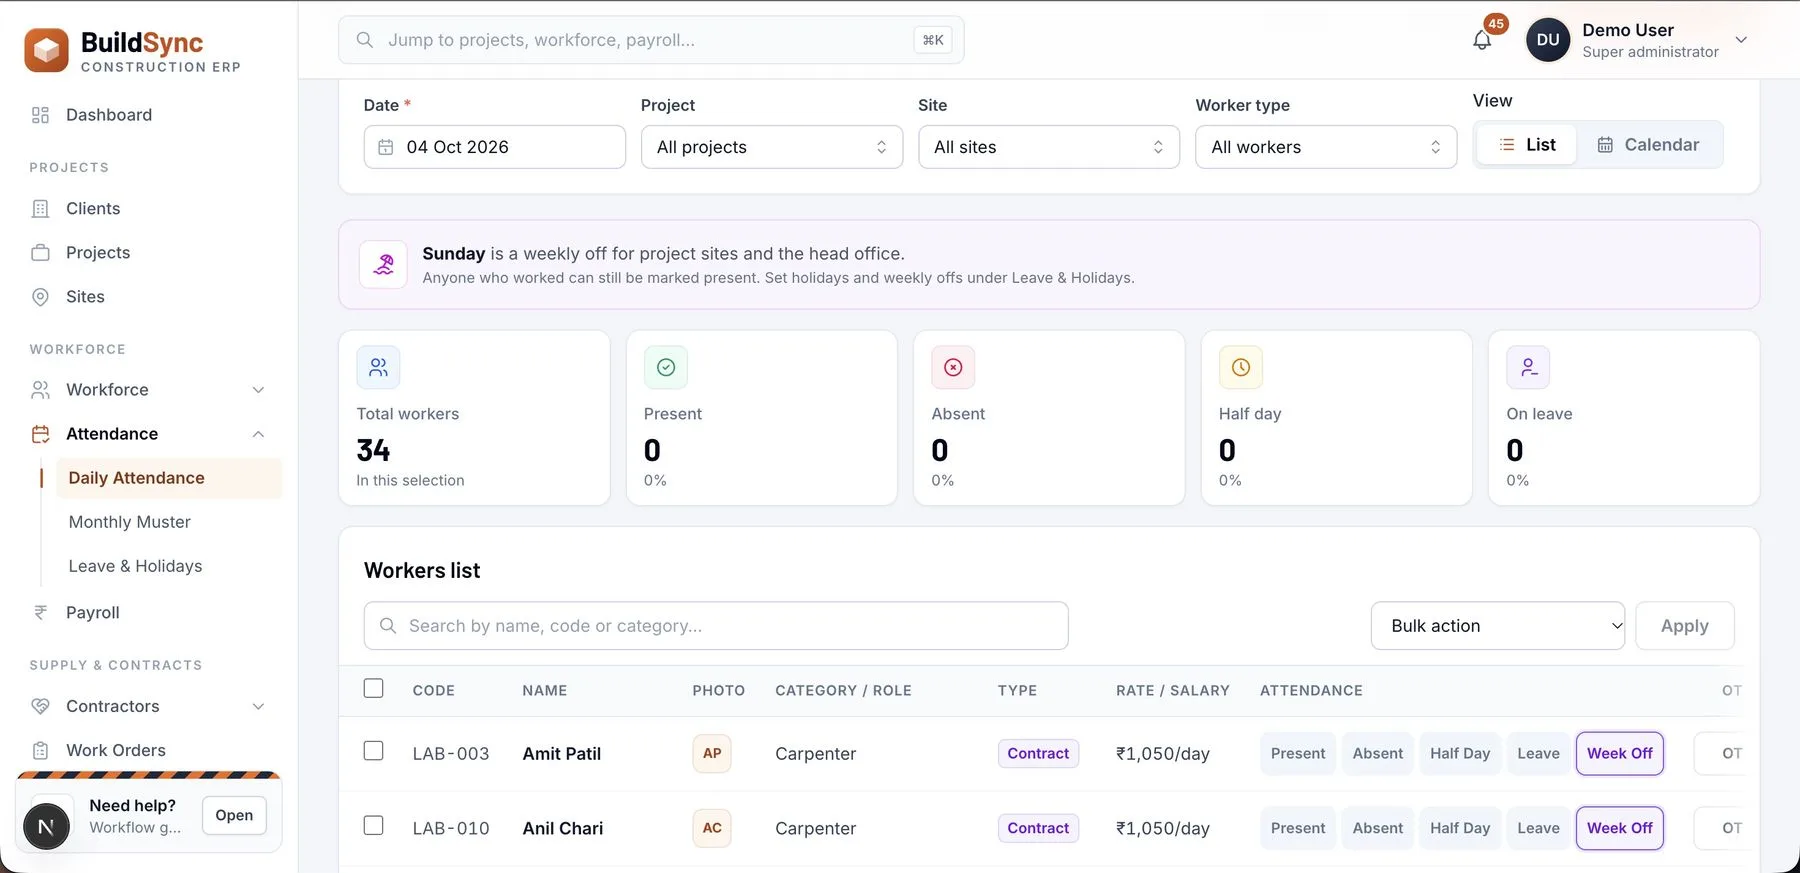Mark Amit Patil as Present
The height and width of the screenshot is (873, 1800).
click(1298, 754)
